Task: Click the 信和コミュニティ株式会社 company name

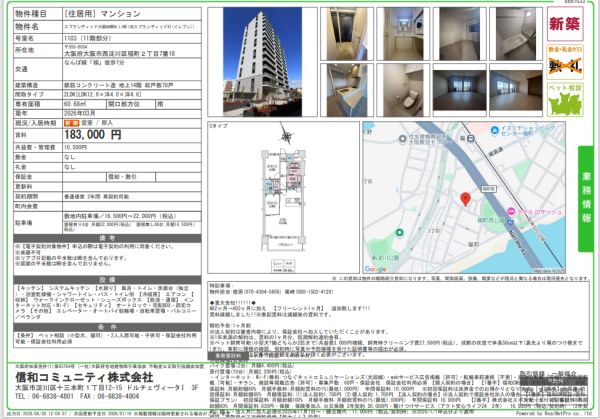Action: click(x=84, y=377)
